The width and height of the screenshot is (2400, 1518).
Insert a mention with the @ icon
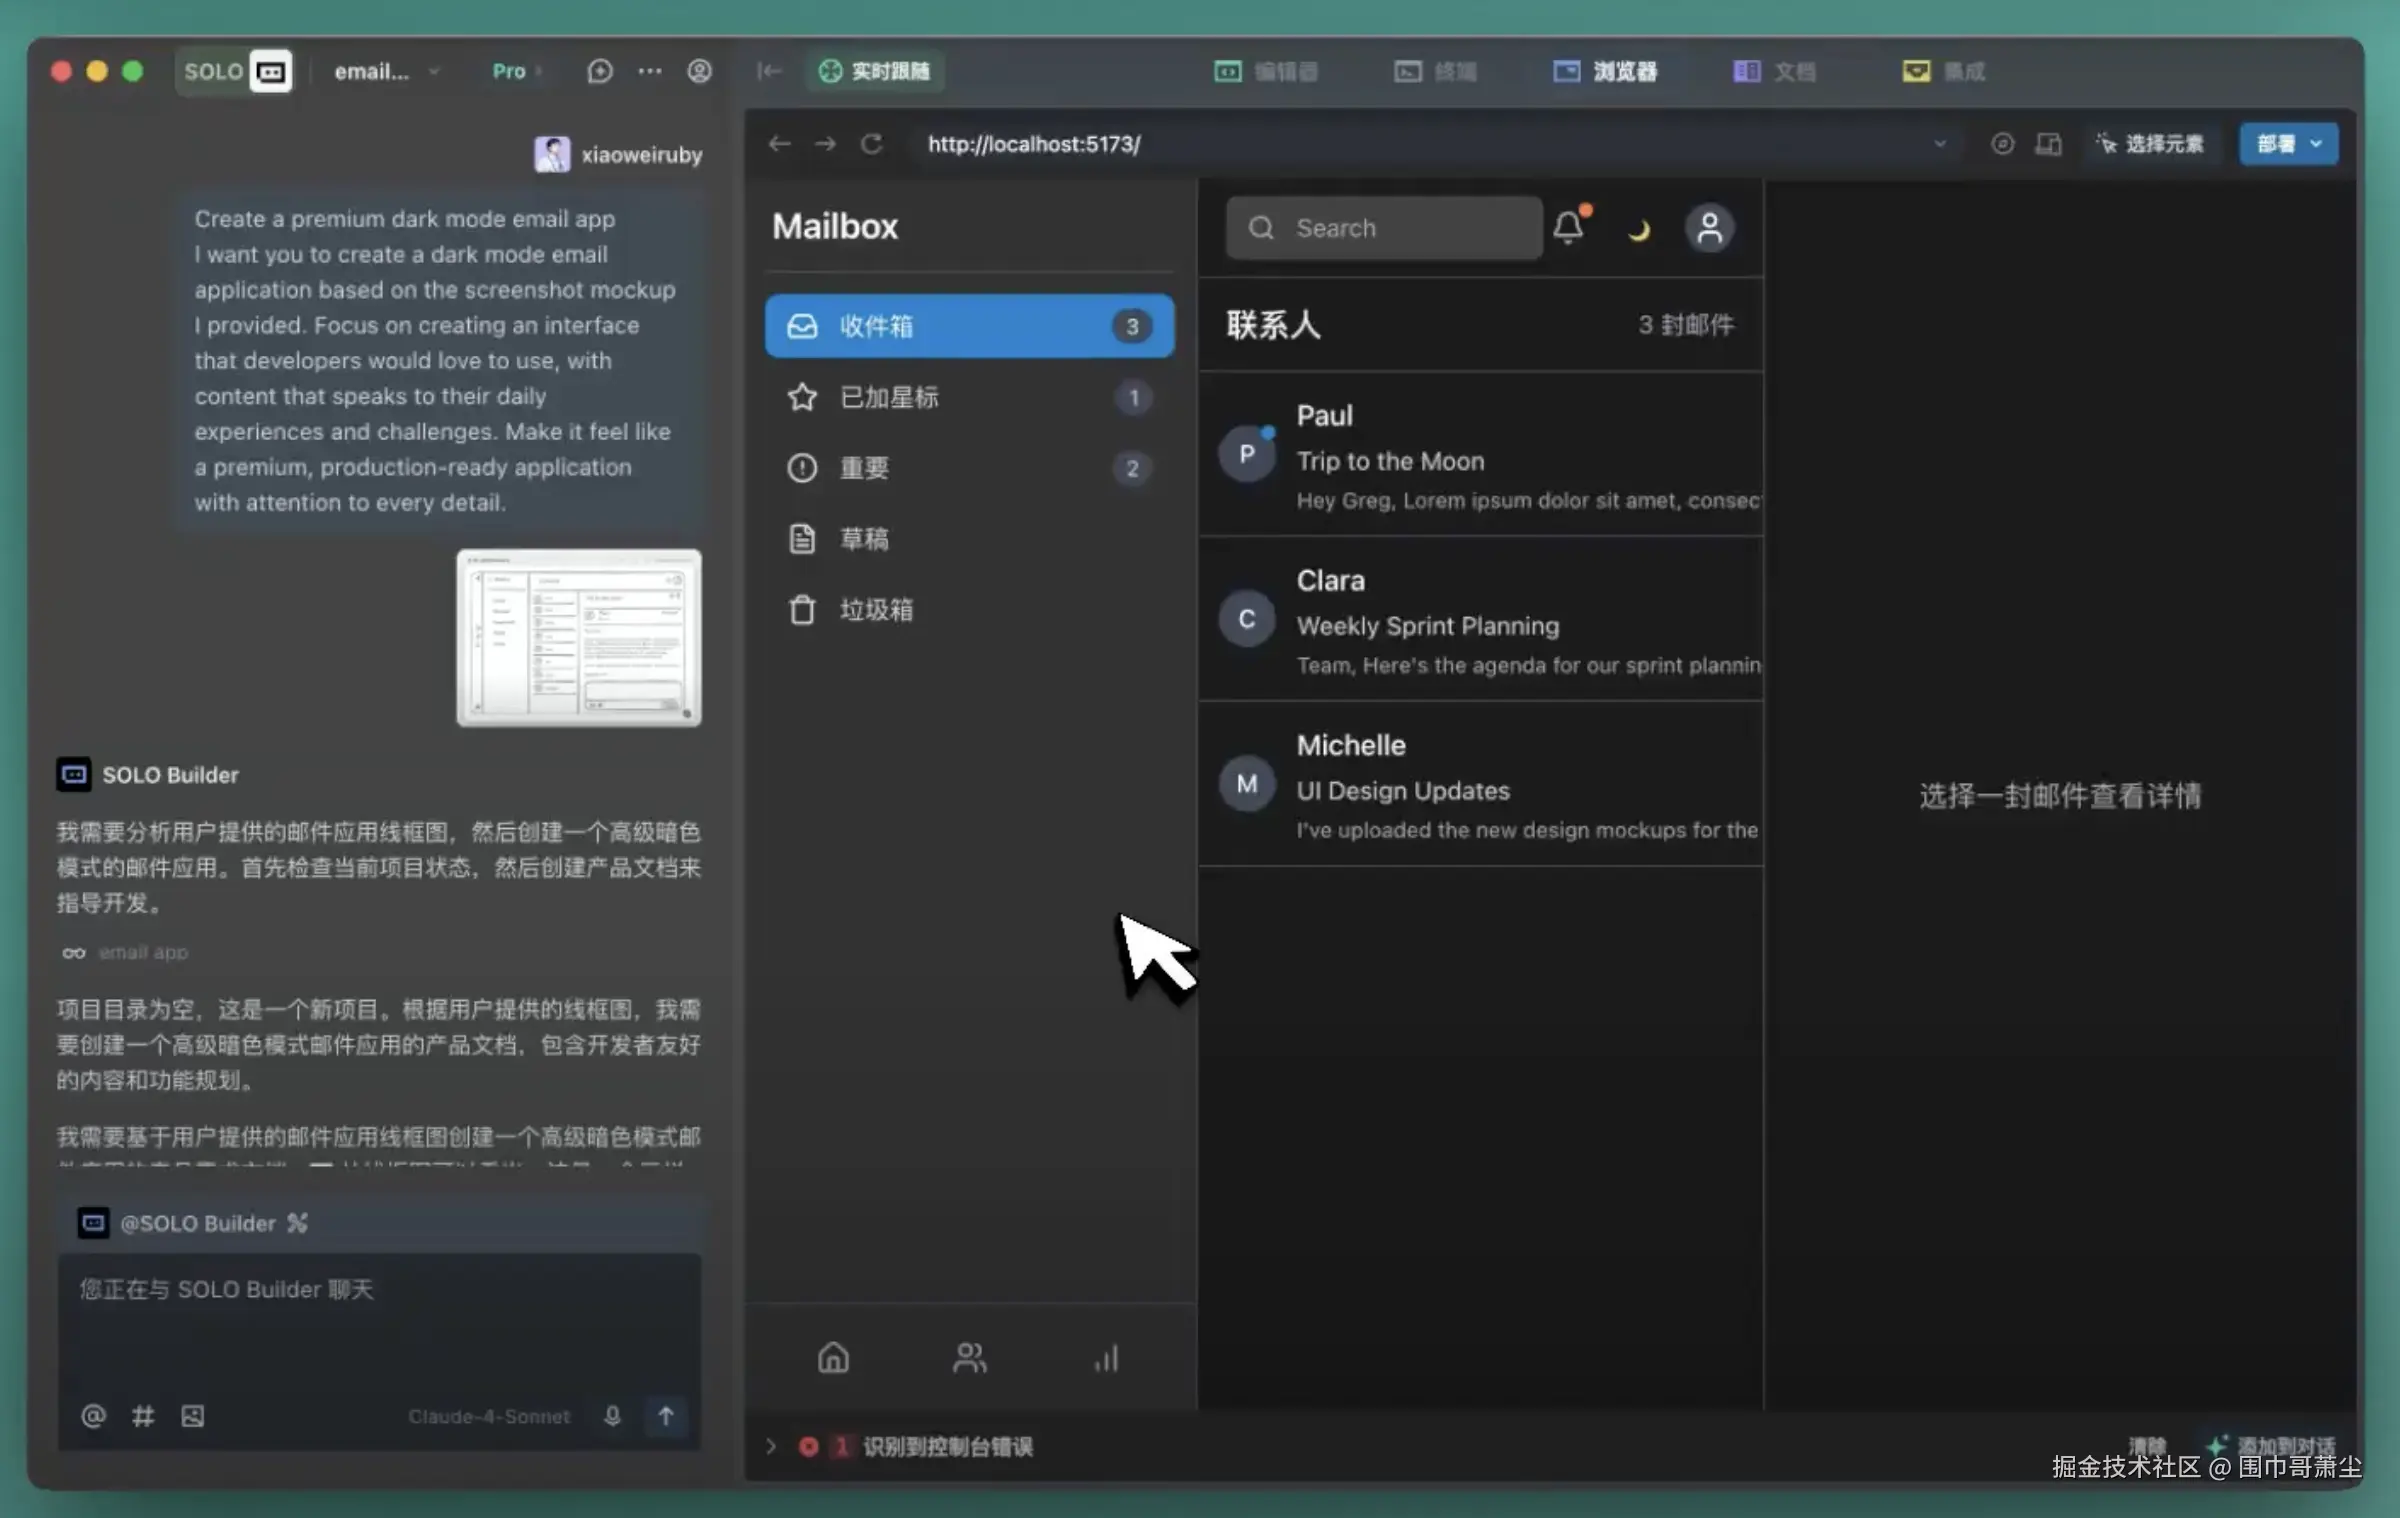tap(93, 1416)
